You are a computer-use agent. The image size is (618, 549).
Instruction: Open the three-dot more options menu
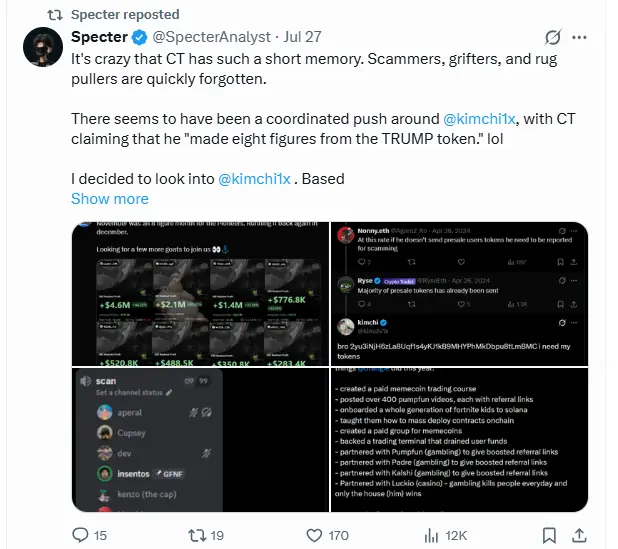click(x=579, y=37)
